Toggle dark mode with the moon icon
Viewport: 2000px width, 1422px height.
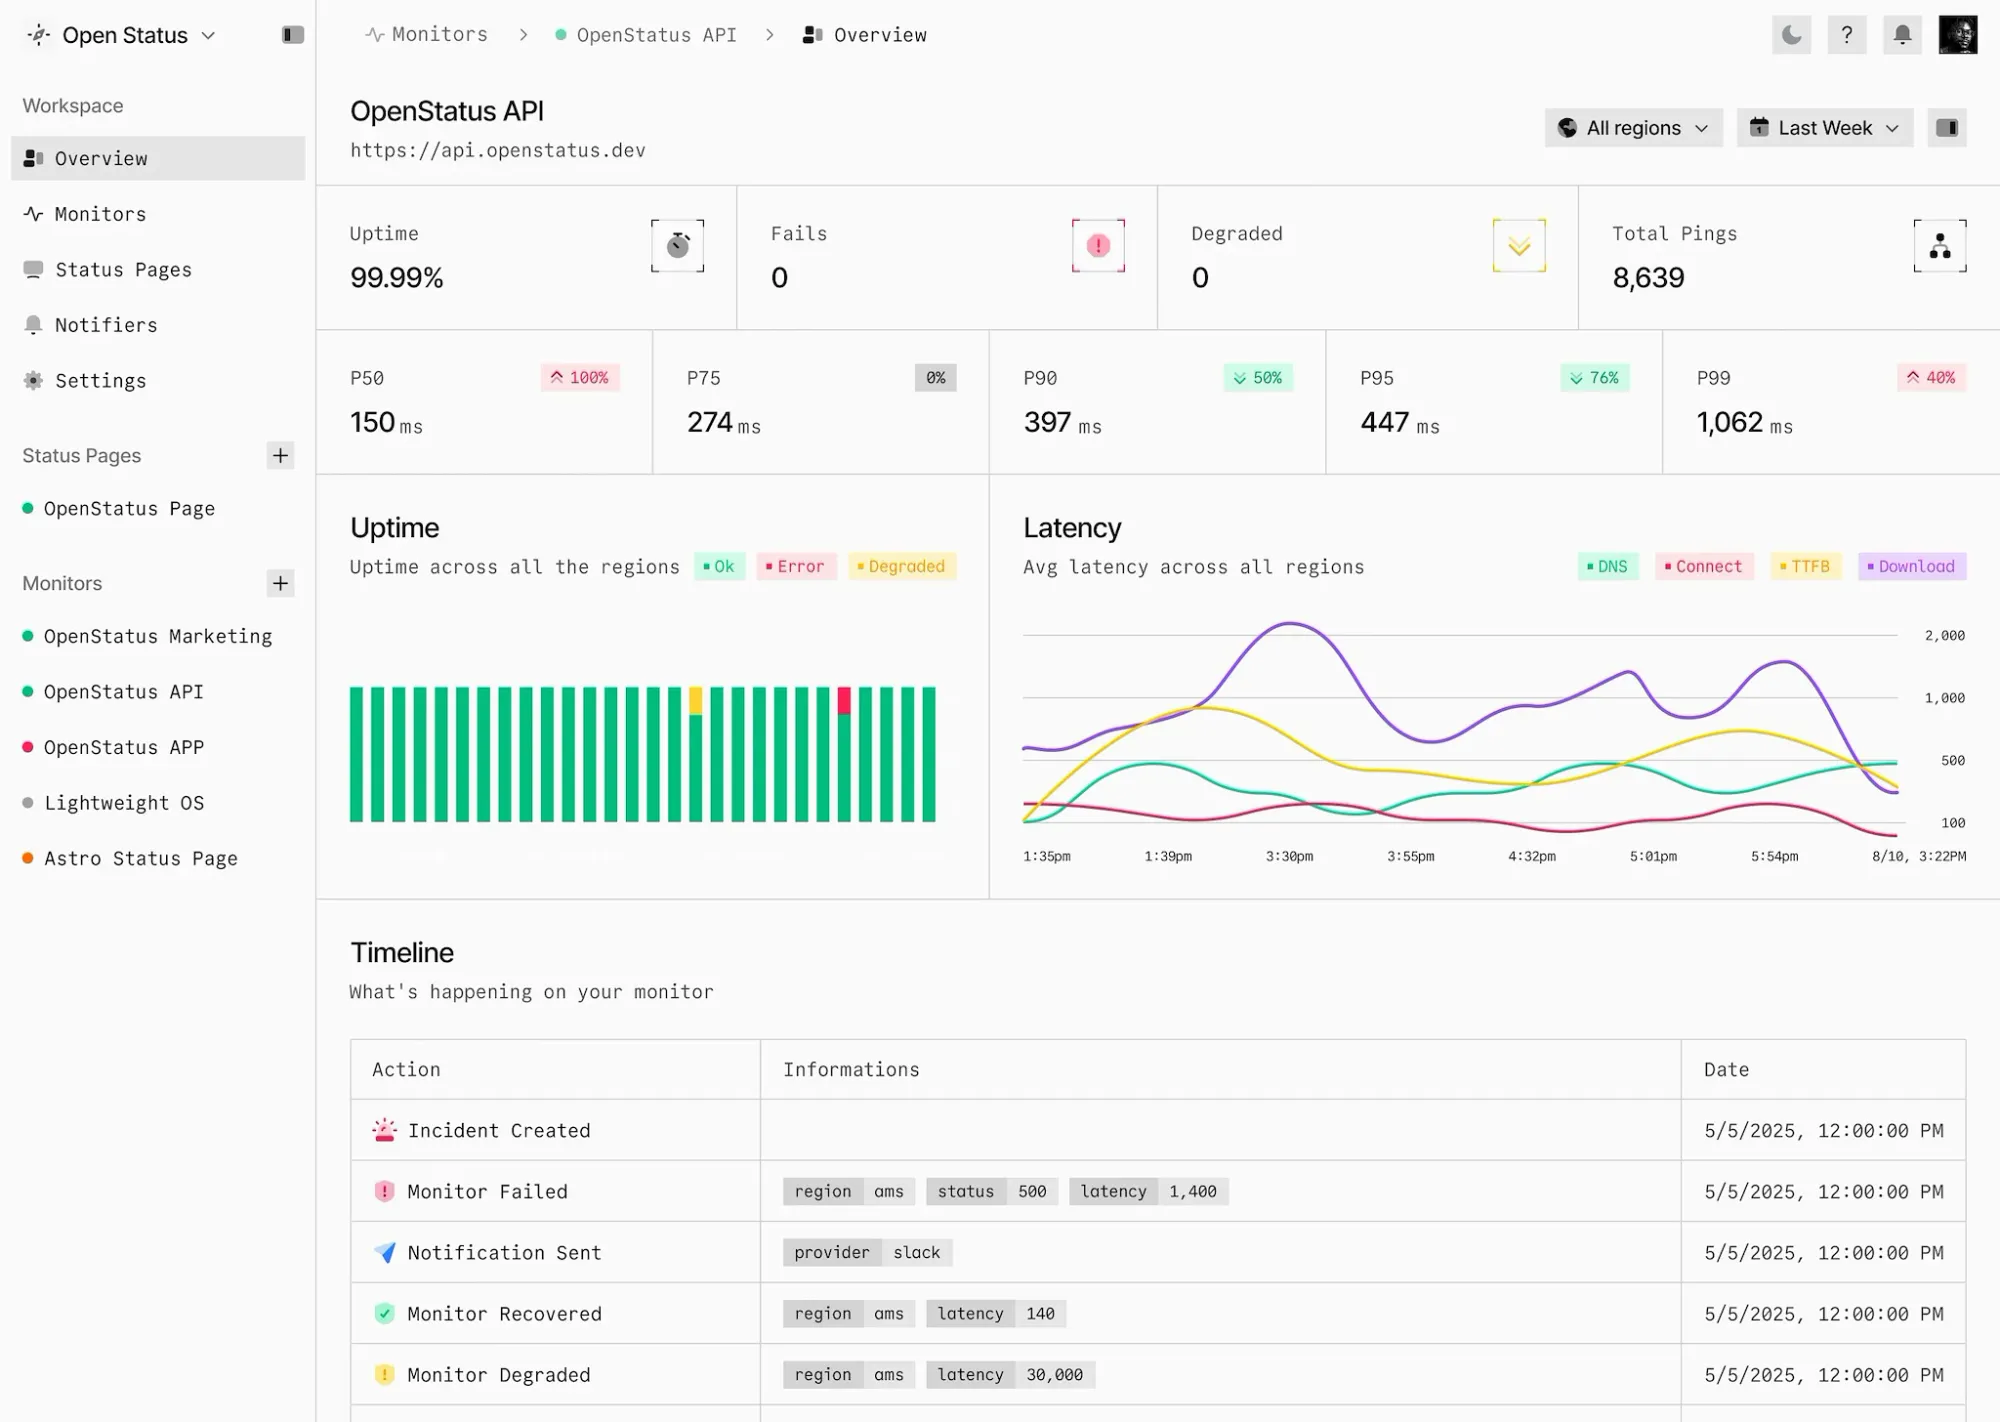[x=1791, y=35]
